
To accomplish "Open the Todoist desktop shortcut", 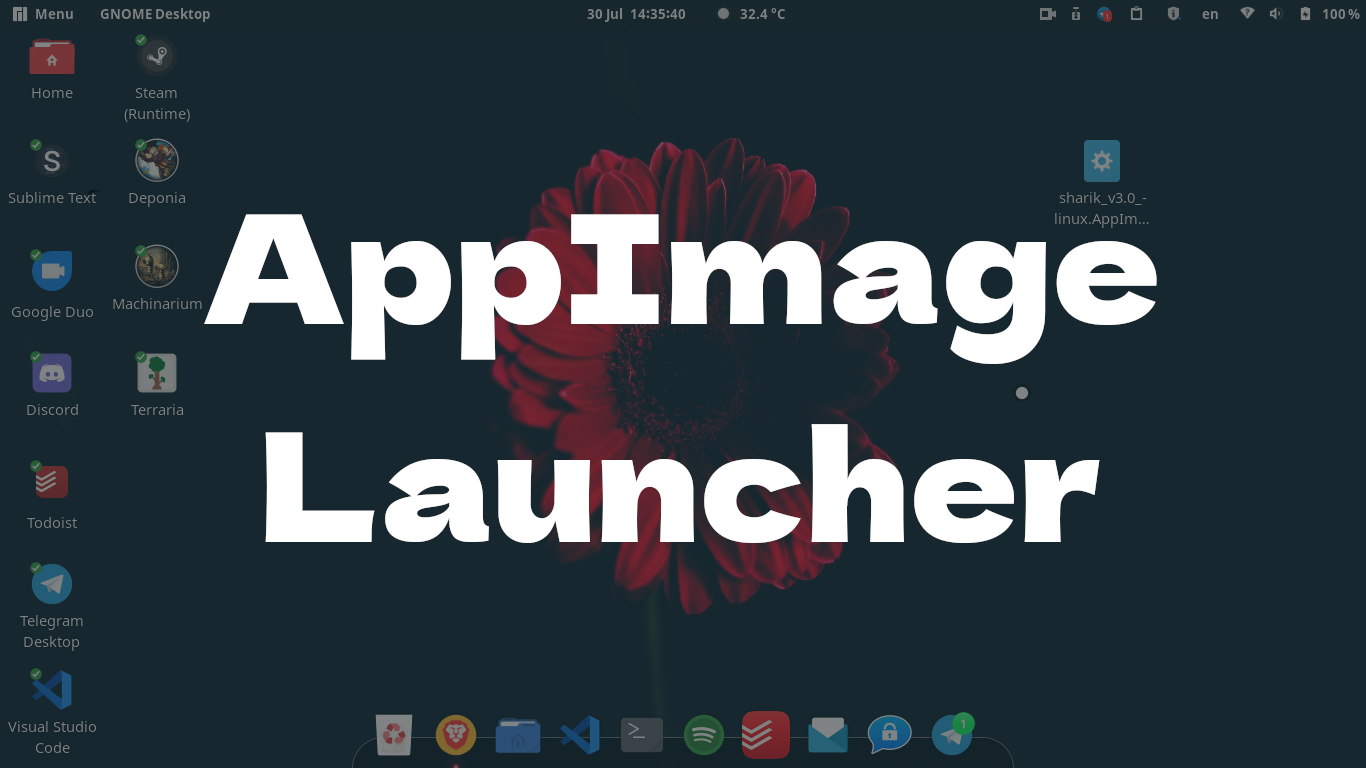I will [x=52, y=483].
